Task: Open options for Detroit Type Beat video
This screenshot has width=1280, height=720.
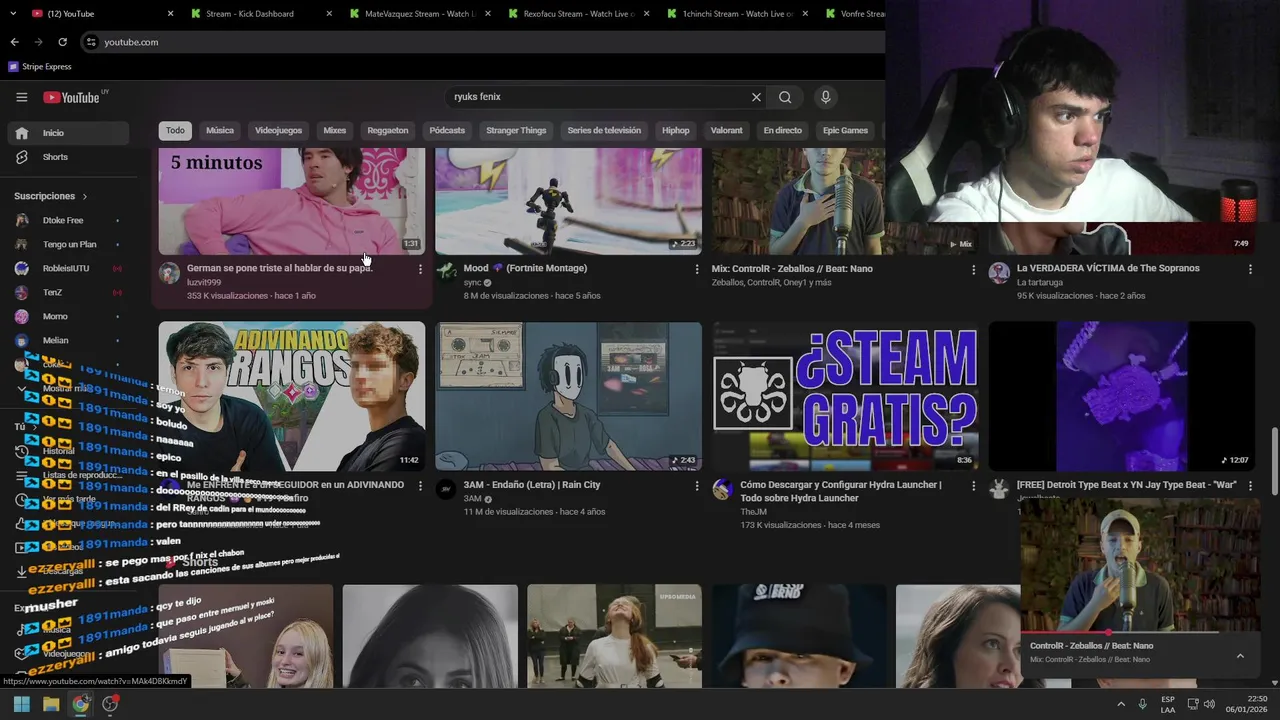Action: click(x=1250, y=486)
